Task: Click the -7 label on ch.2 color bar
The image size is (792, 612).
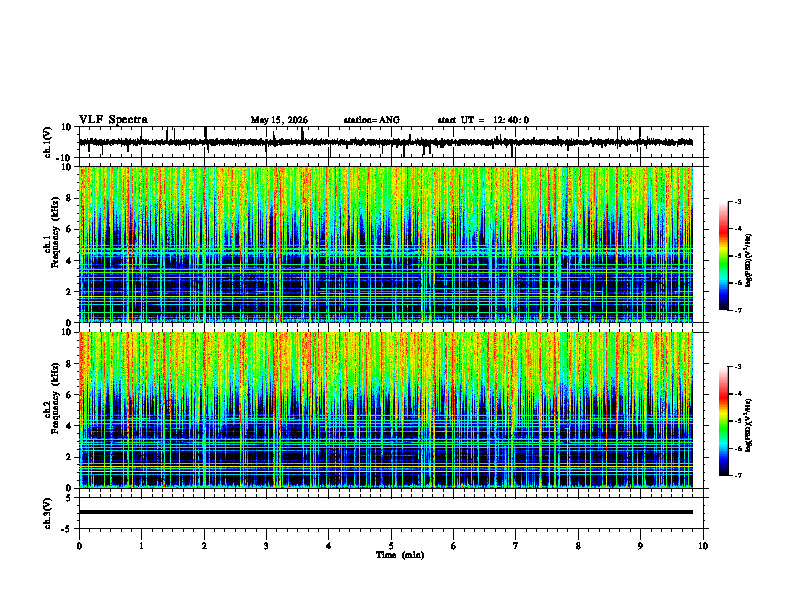Action: point(738,475)
